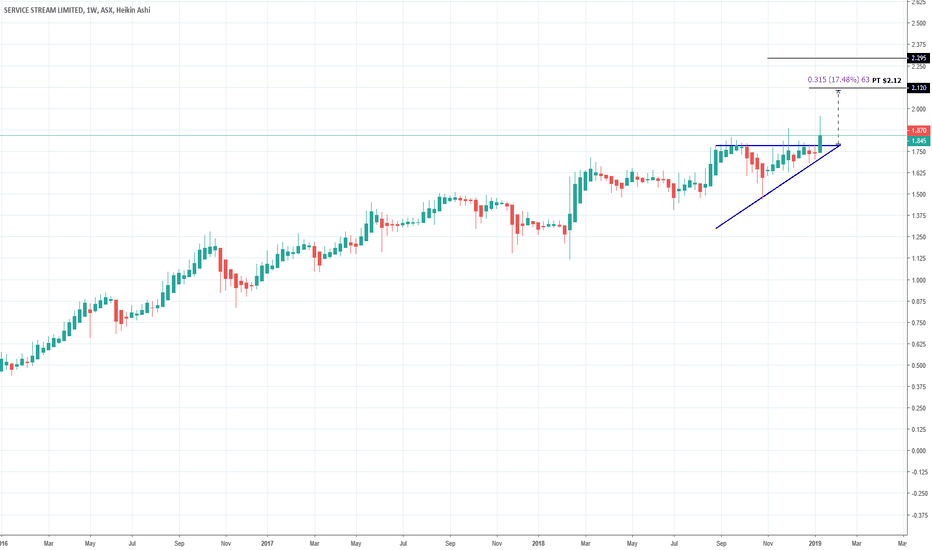Click the 0.375 price axis value
The image size is (932, 550).
[918, 387]
